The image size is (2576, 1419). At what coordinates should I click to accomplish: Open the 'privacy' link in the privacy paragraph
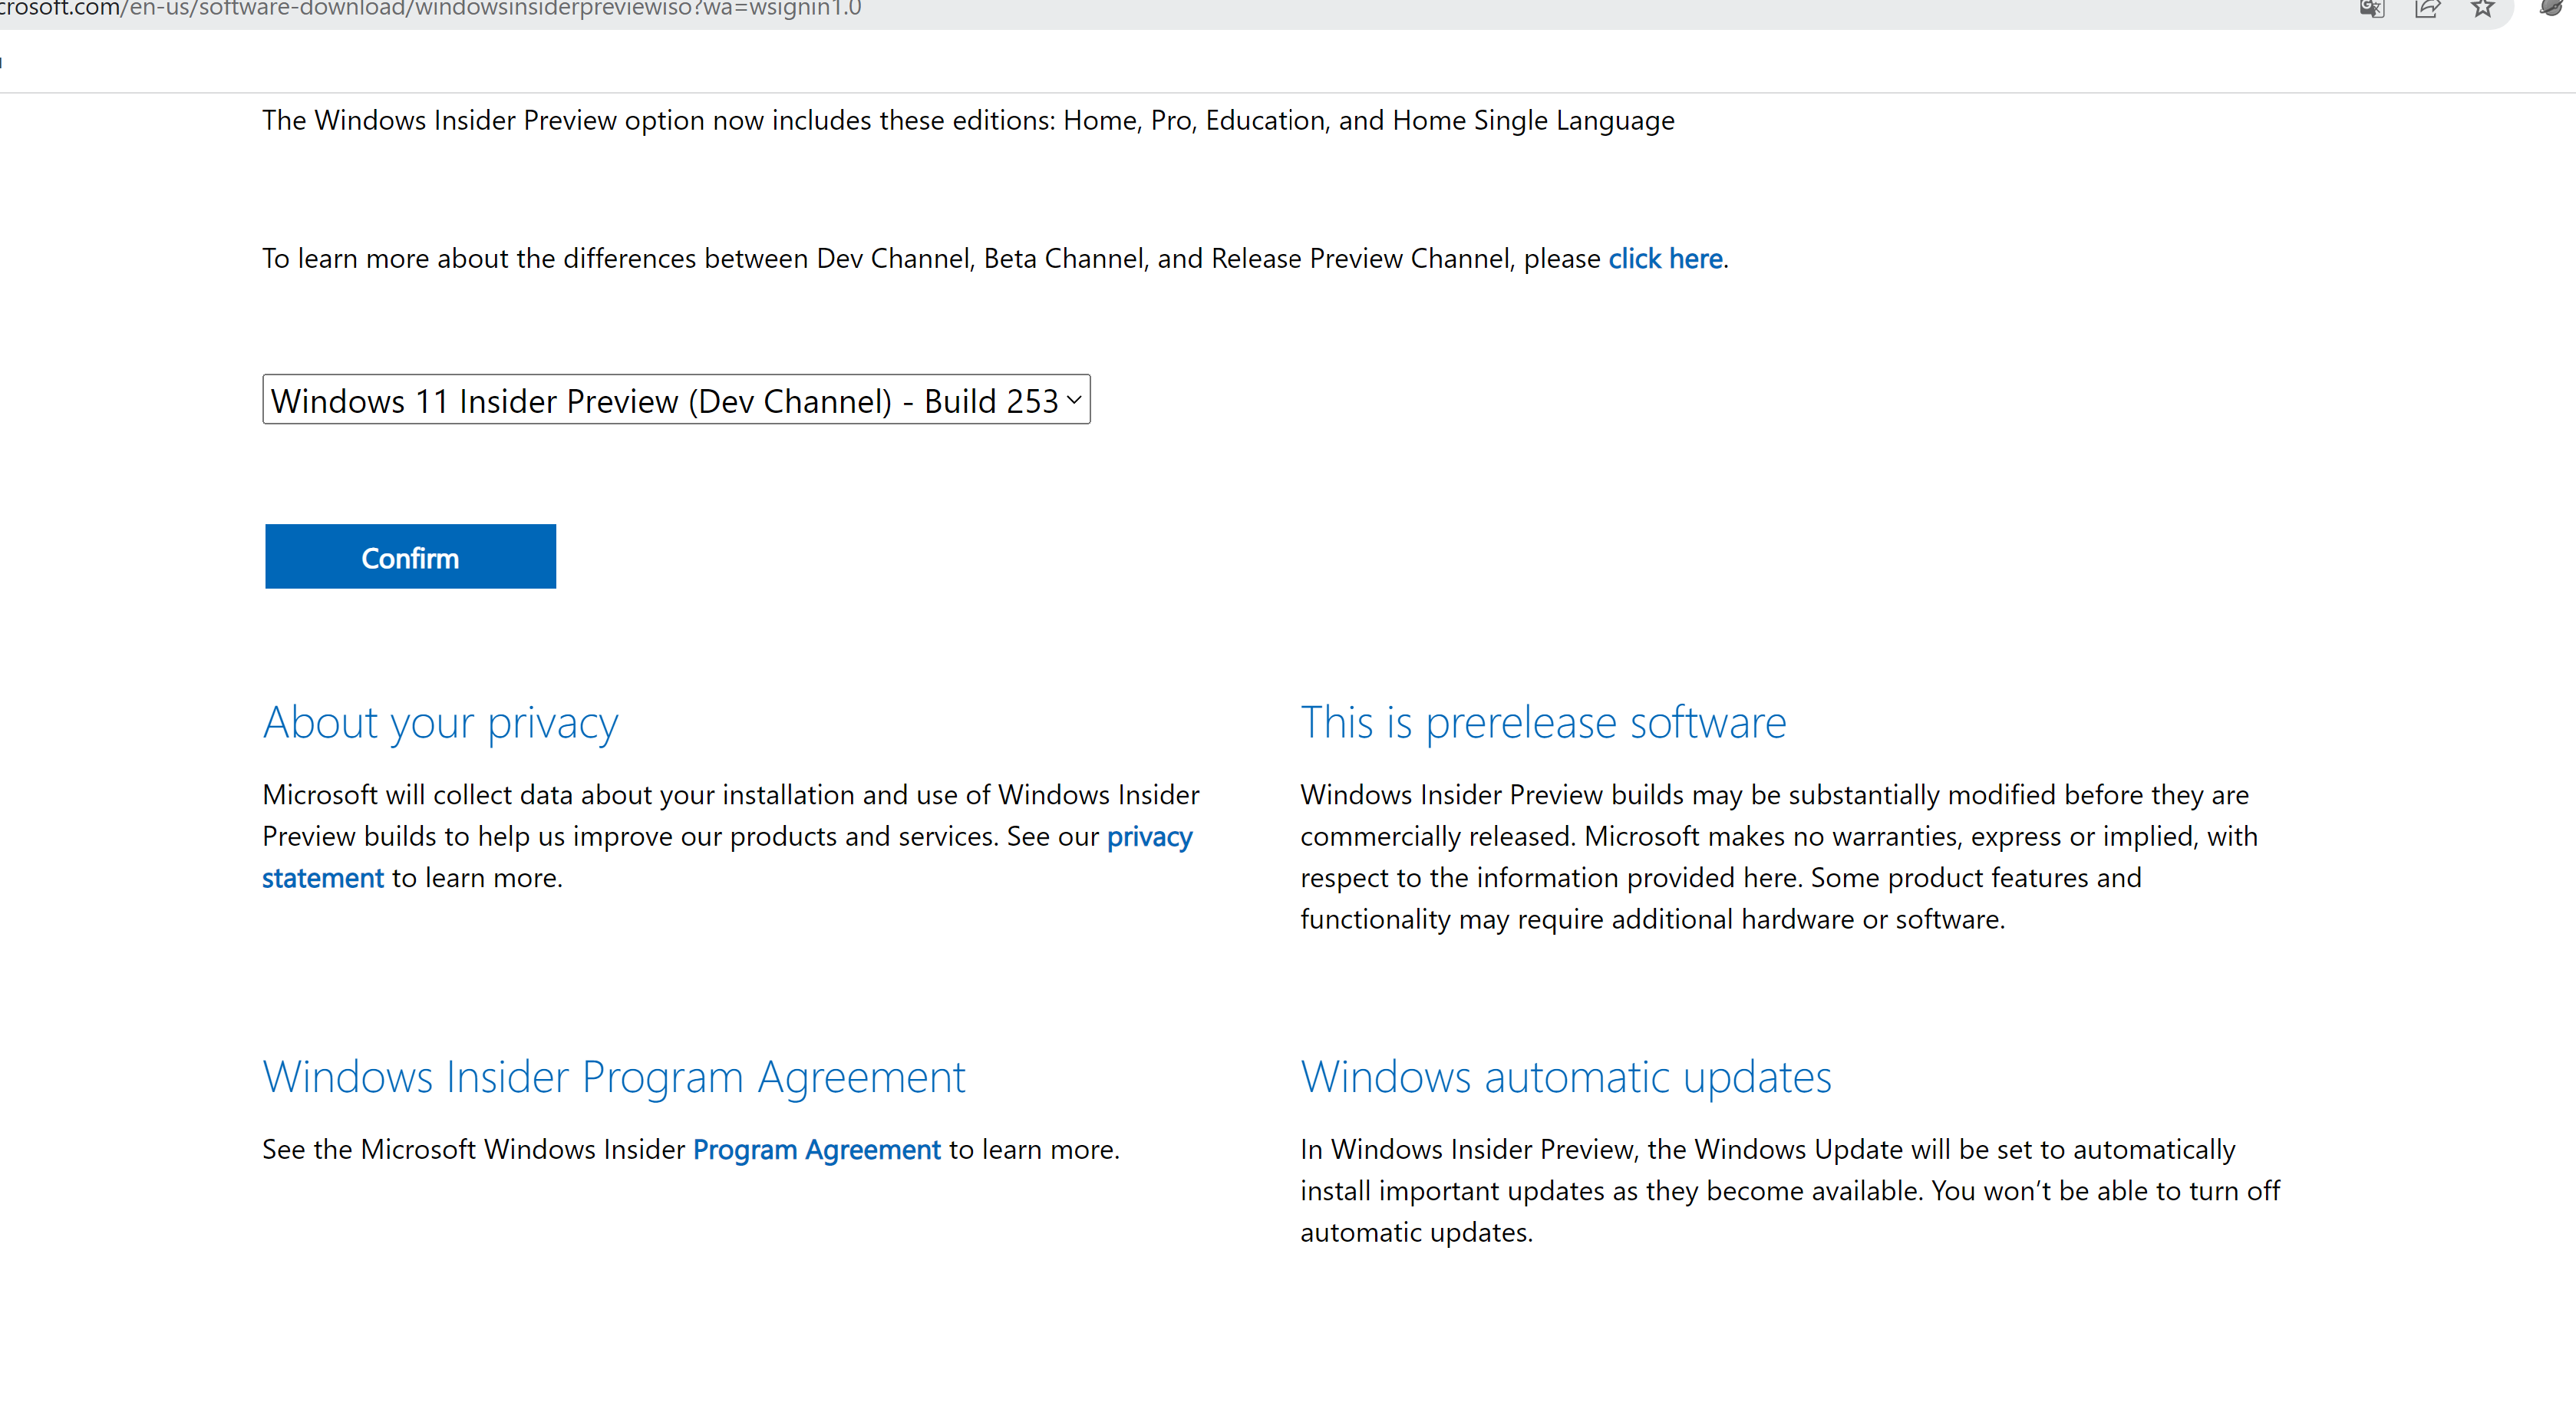1149,836
